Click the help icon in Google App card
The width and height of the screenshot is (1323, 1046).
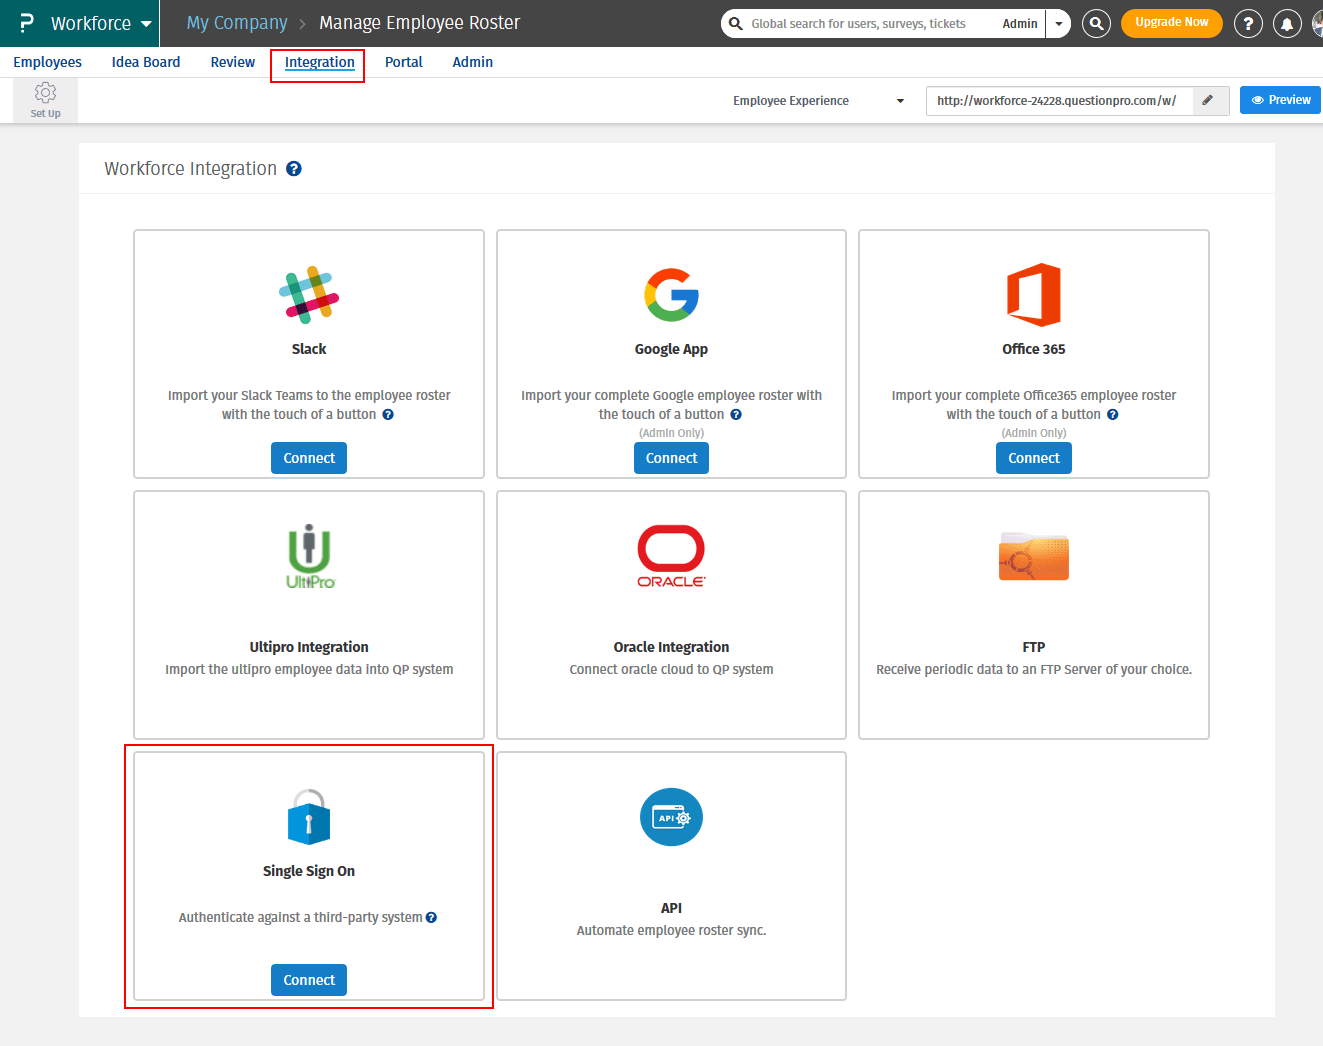[x=736, y=415]
